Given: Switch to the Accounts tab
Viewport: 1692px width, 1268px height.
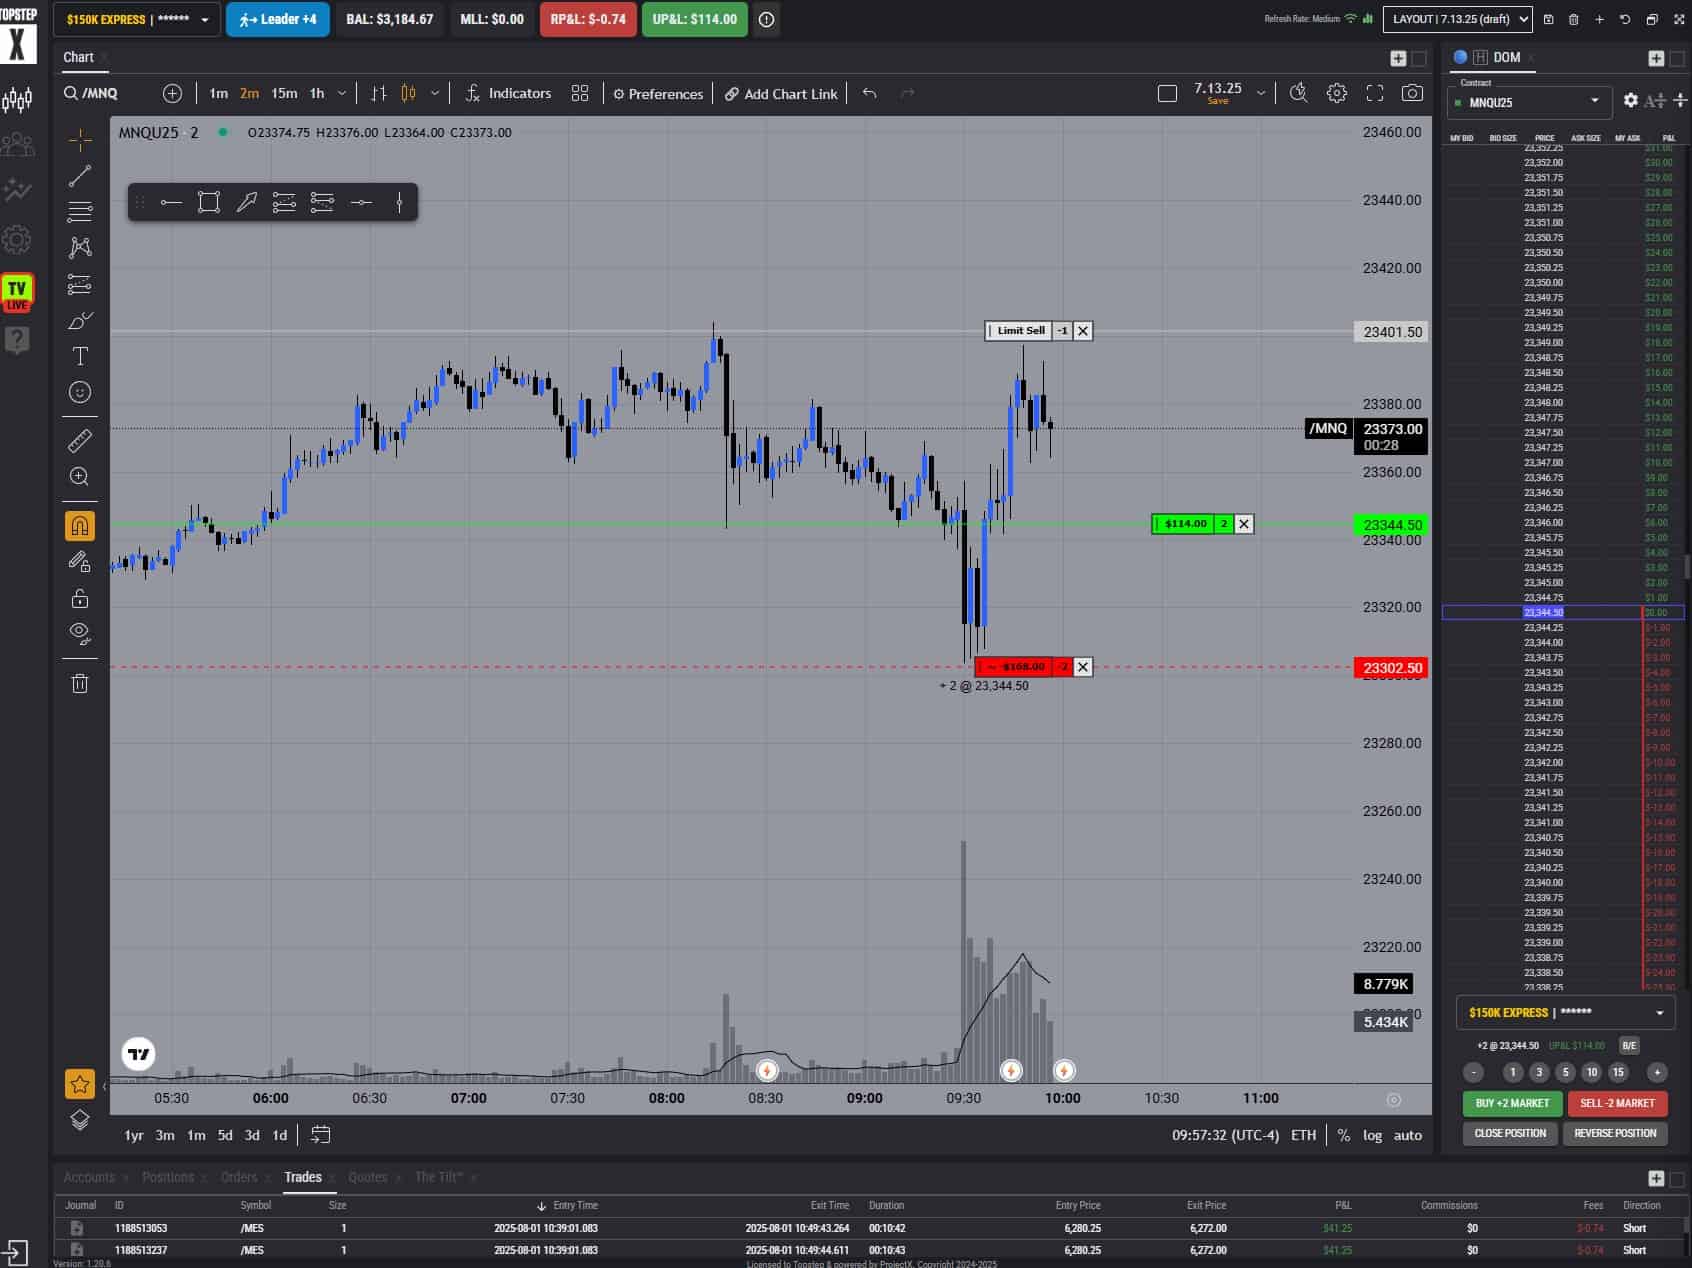Looking at the screenshot, I should [x=89, y=1177].
